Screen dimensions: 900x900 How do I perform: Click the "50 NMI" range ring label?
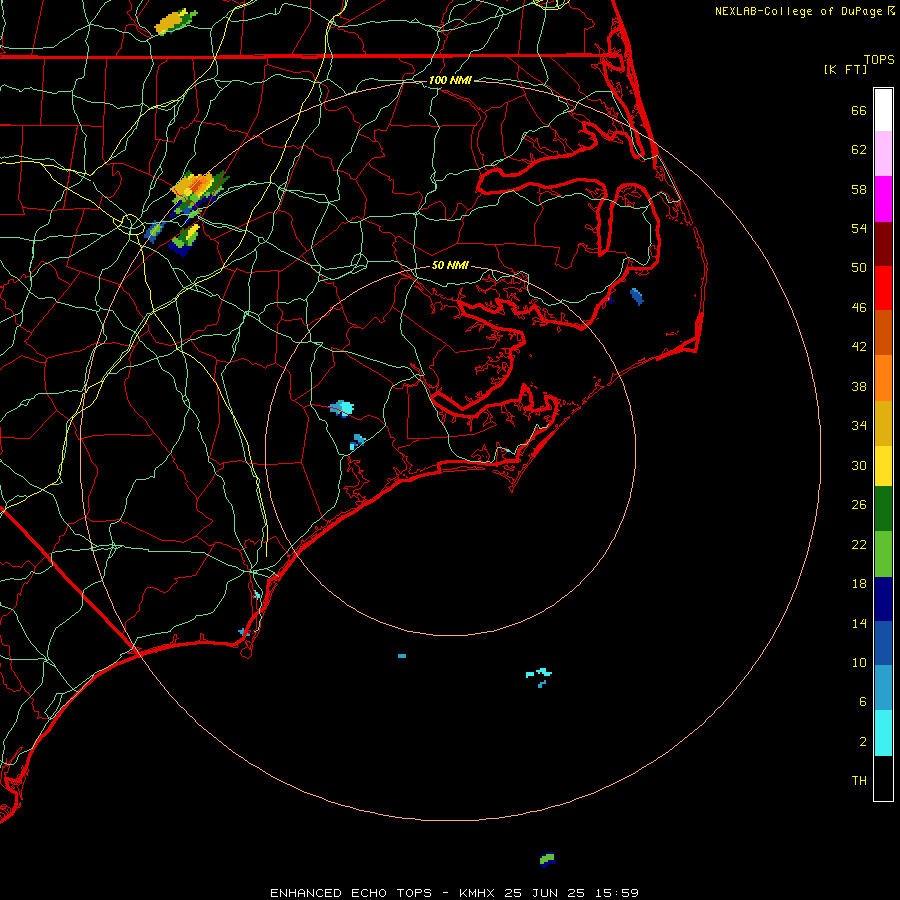tap(450, 265)
